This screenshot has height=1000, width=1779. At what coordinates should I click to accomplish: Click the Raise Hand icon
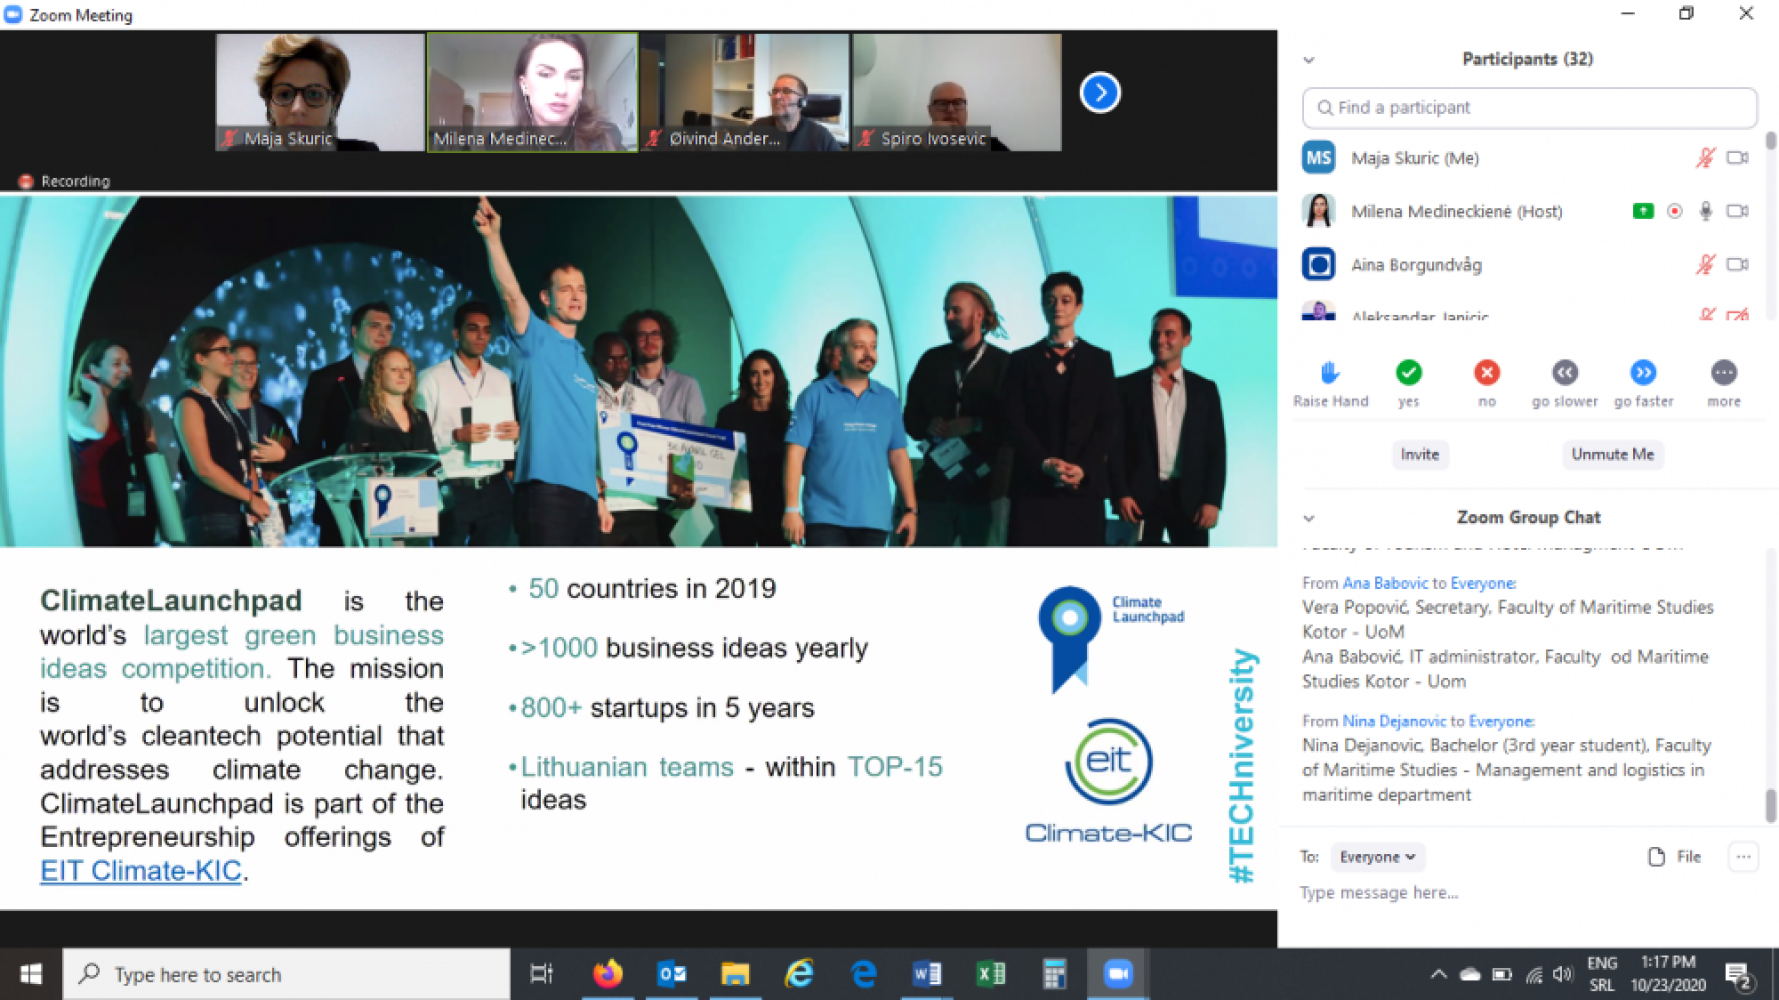1329,373
